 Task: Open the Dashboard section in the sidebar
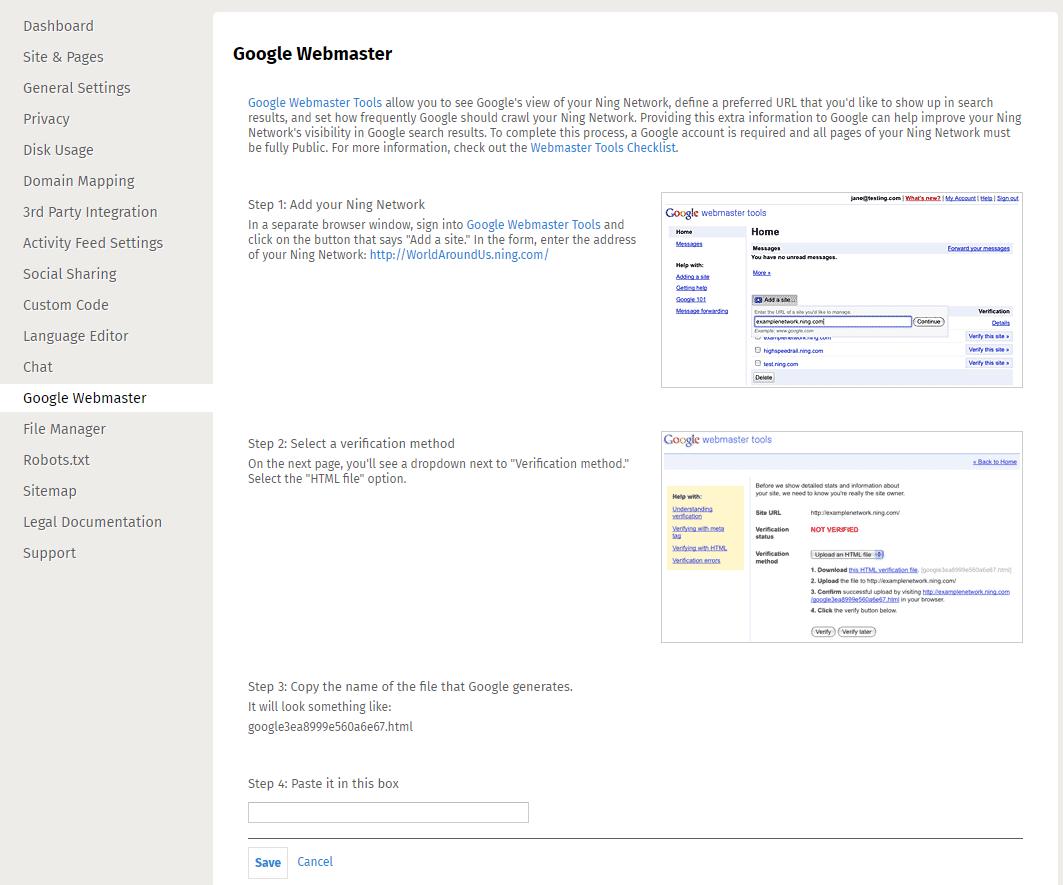tap(58, 26)
